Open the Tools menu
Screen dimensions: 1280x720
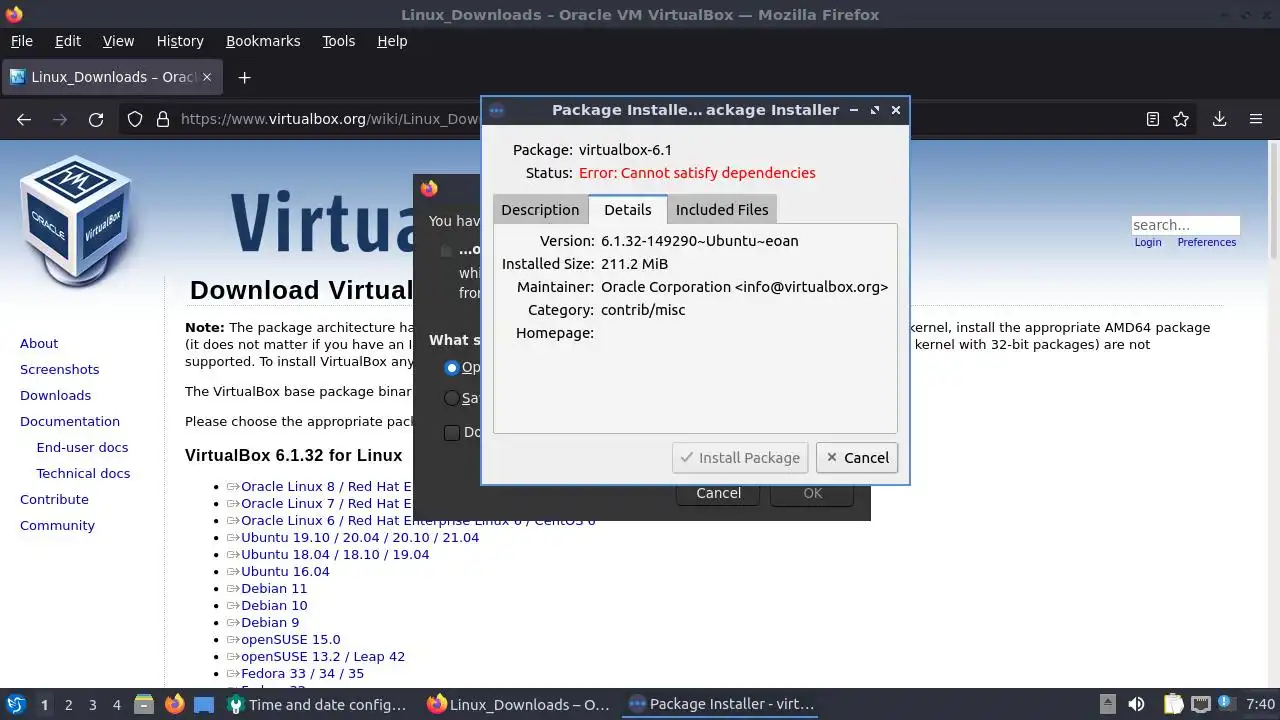tap(338, 41)
